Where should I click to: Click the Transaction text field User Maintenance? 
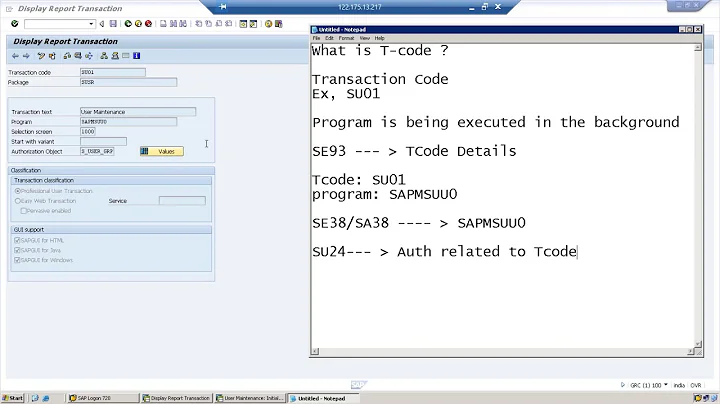(x=138, y=112)
